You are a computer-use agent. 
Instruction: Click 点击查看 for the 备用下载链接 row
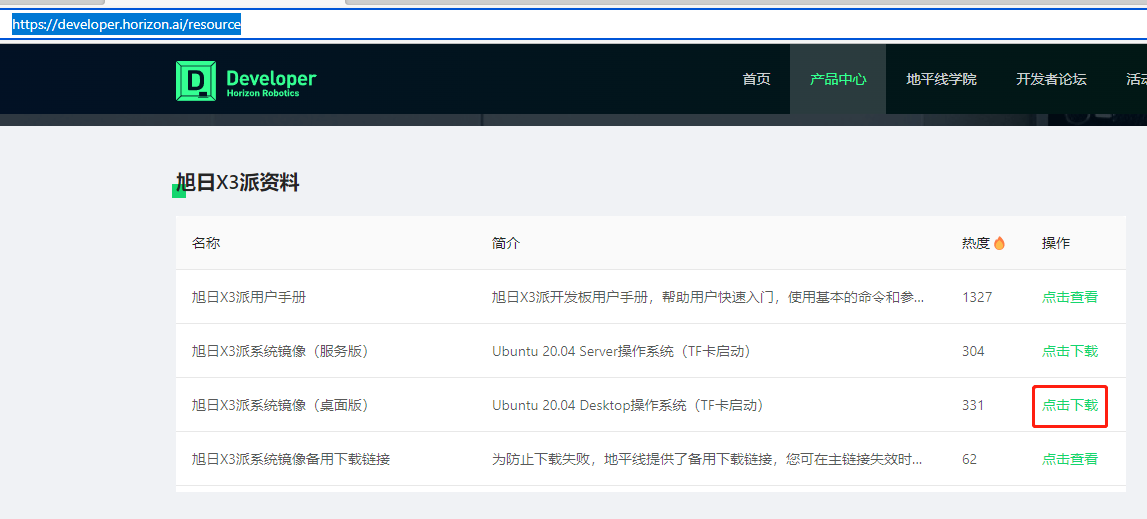[x=1070, y=459]
